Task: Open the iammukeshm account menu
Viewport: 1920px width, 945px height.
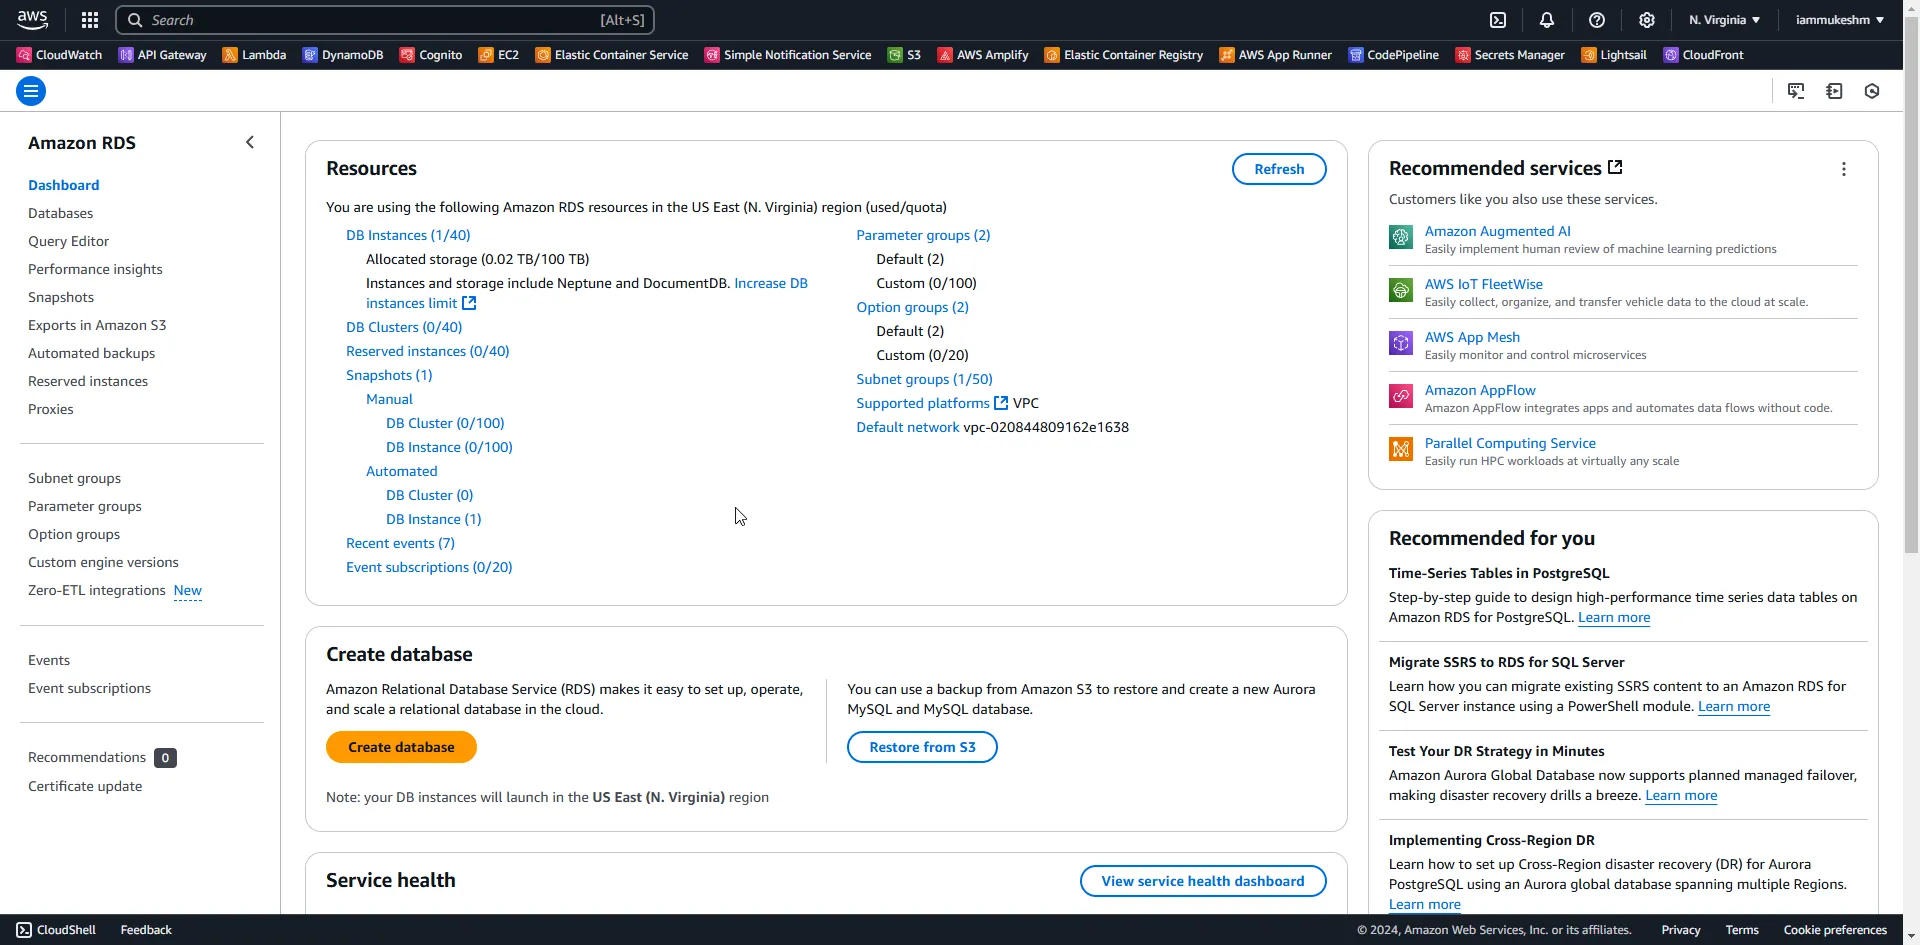Action: [x=1840, y=19]
